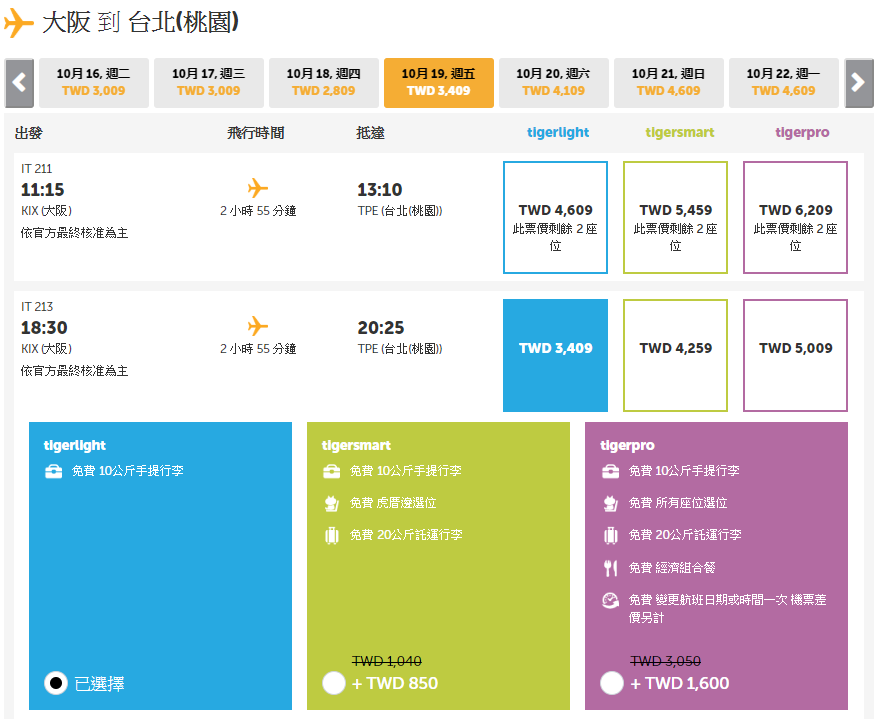Click 免費 10公斤手提行李 in tigerlight panel
Image resolution: width=881 pixels, height=719 pixels.
pyautogui.click(x=128, y=471)
